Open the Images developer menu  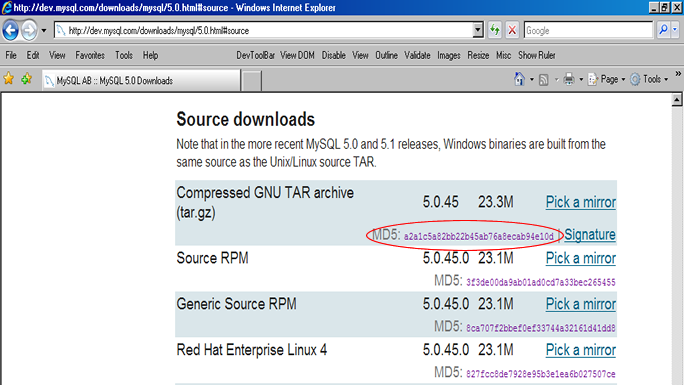(449, 55)
